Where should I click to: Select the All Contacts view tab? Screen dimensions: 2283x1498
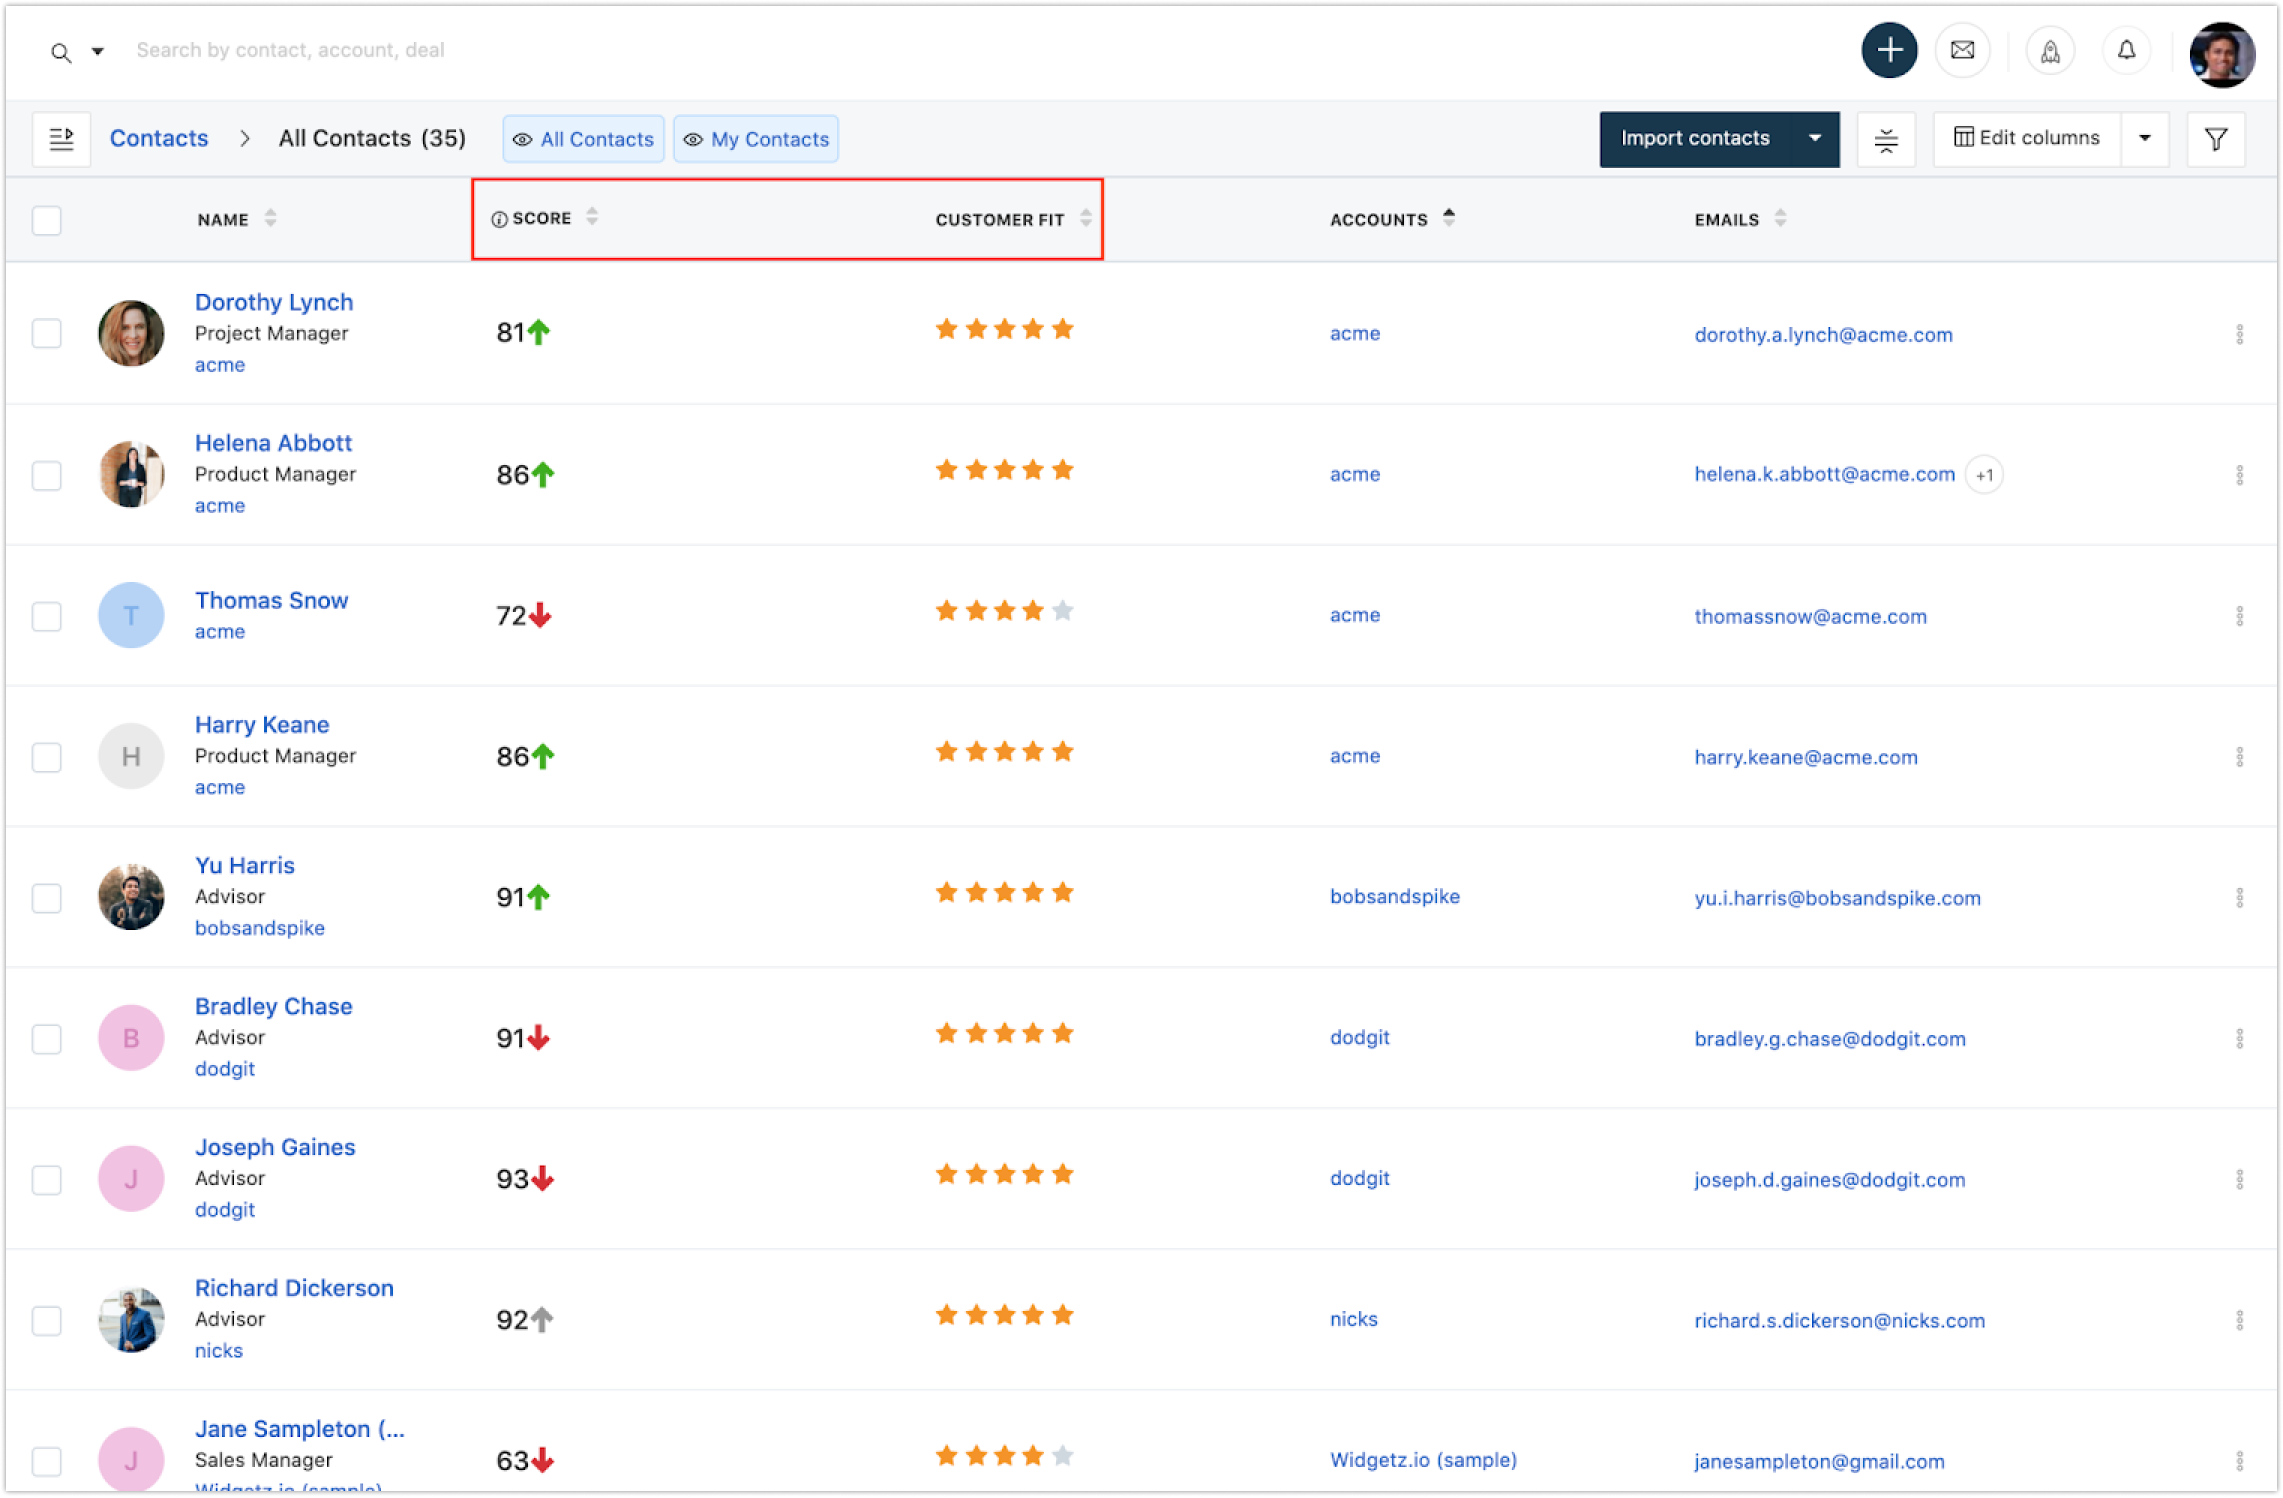point(584,139)
